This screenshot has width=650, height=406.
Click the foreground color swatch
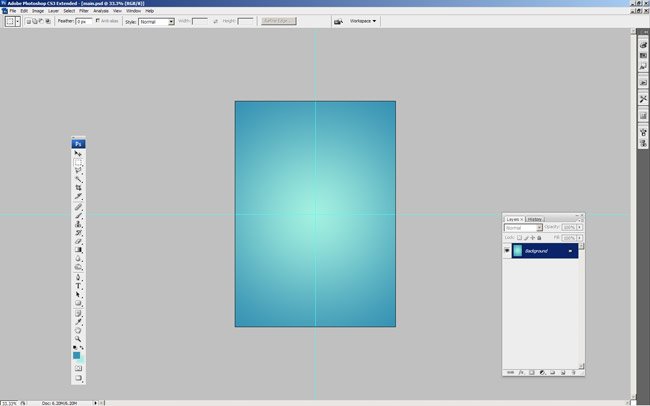(76, 355)
